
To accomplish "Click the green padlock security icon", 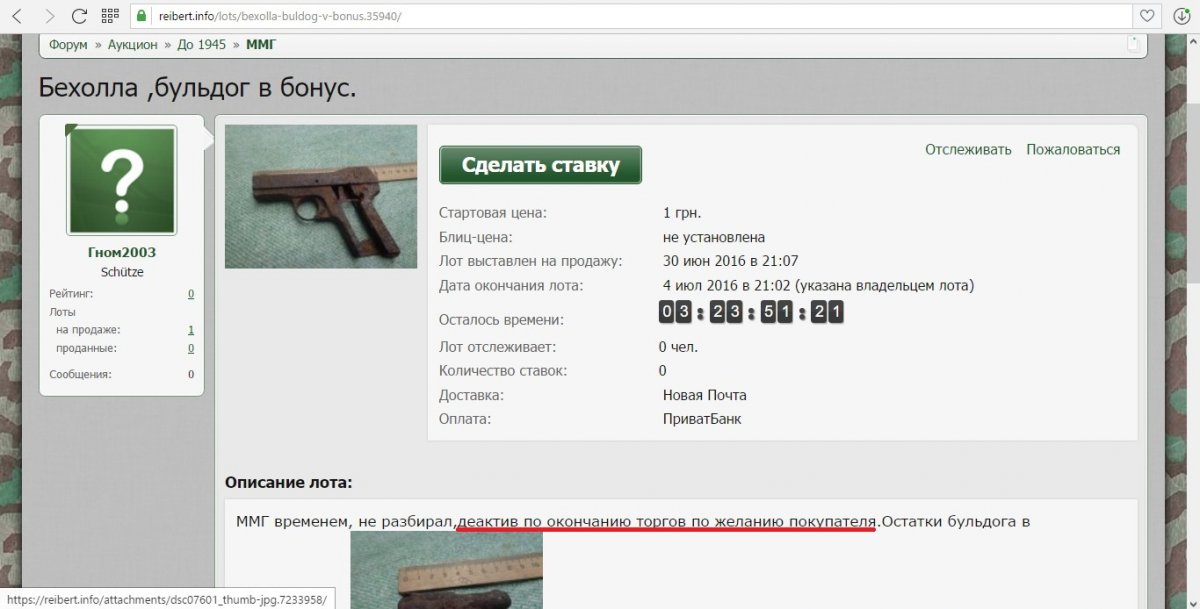I will (x=142, y=16).
